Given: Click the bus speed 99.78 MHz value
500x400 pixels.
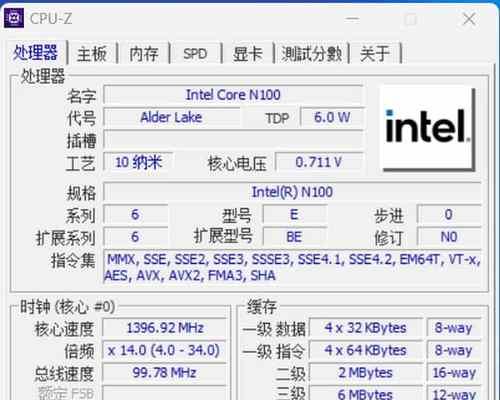Looking at the screenshot, I should [x=165, y=373].
